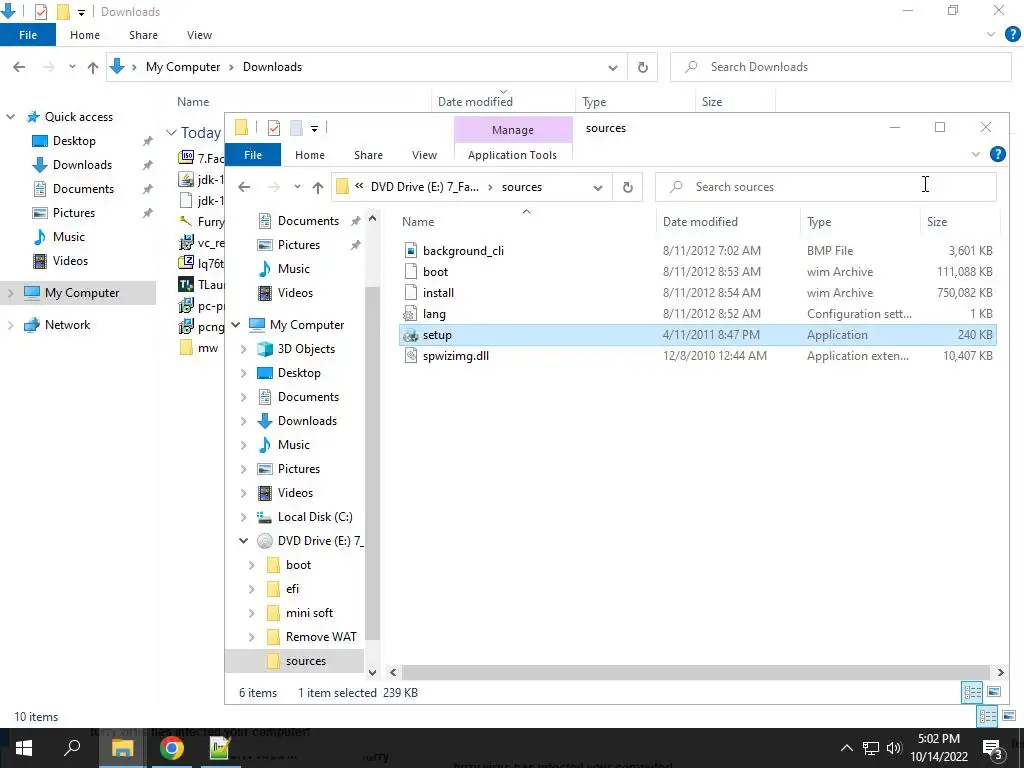Image resolution: width=1024 pixels, height=768 pixels.
Task: Show hidden system tray icons
Action: [x=846, y=748]
